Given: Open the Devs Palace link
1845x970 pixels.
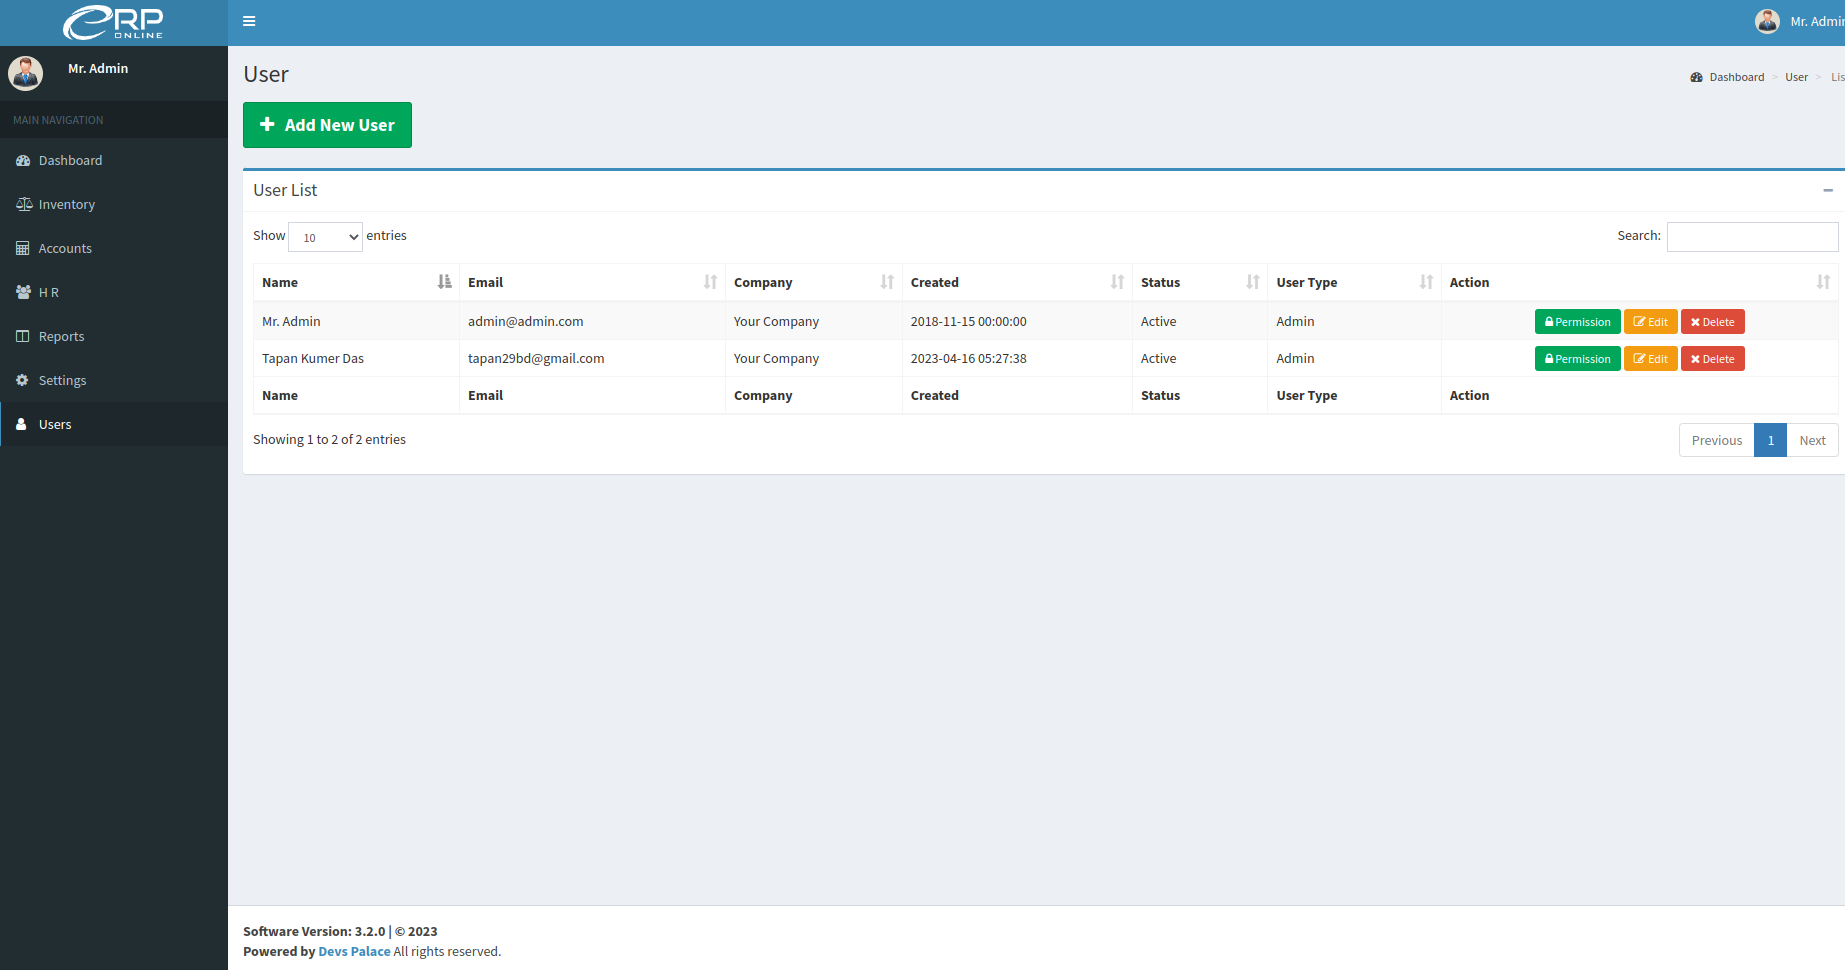Looking at the screenshot, I should click(353, 951).
